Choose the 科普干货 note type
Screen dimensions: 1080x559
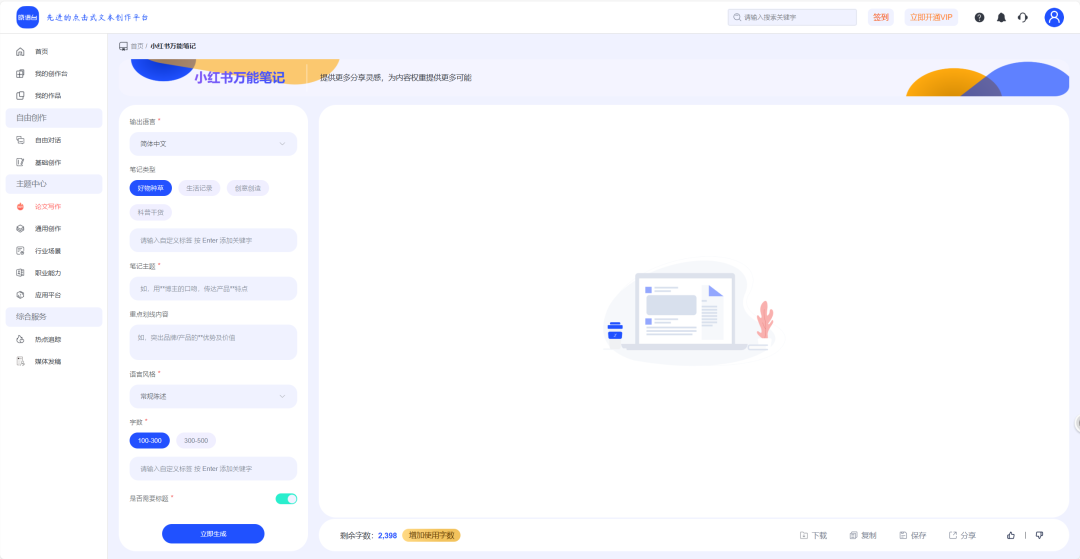pyautogui.click(x=151, y=213)
